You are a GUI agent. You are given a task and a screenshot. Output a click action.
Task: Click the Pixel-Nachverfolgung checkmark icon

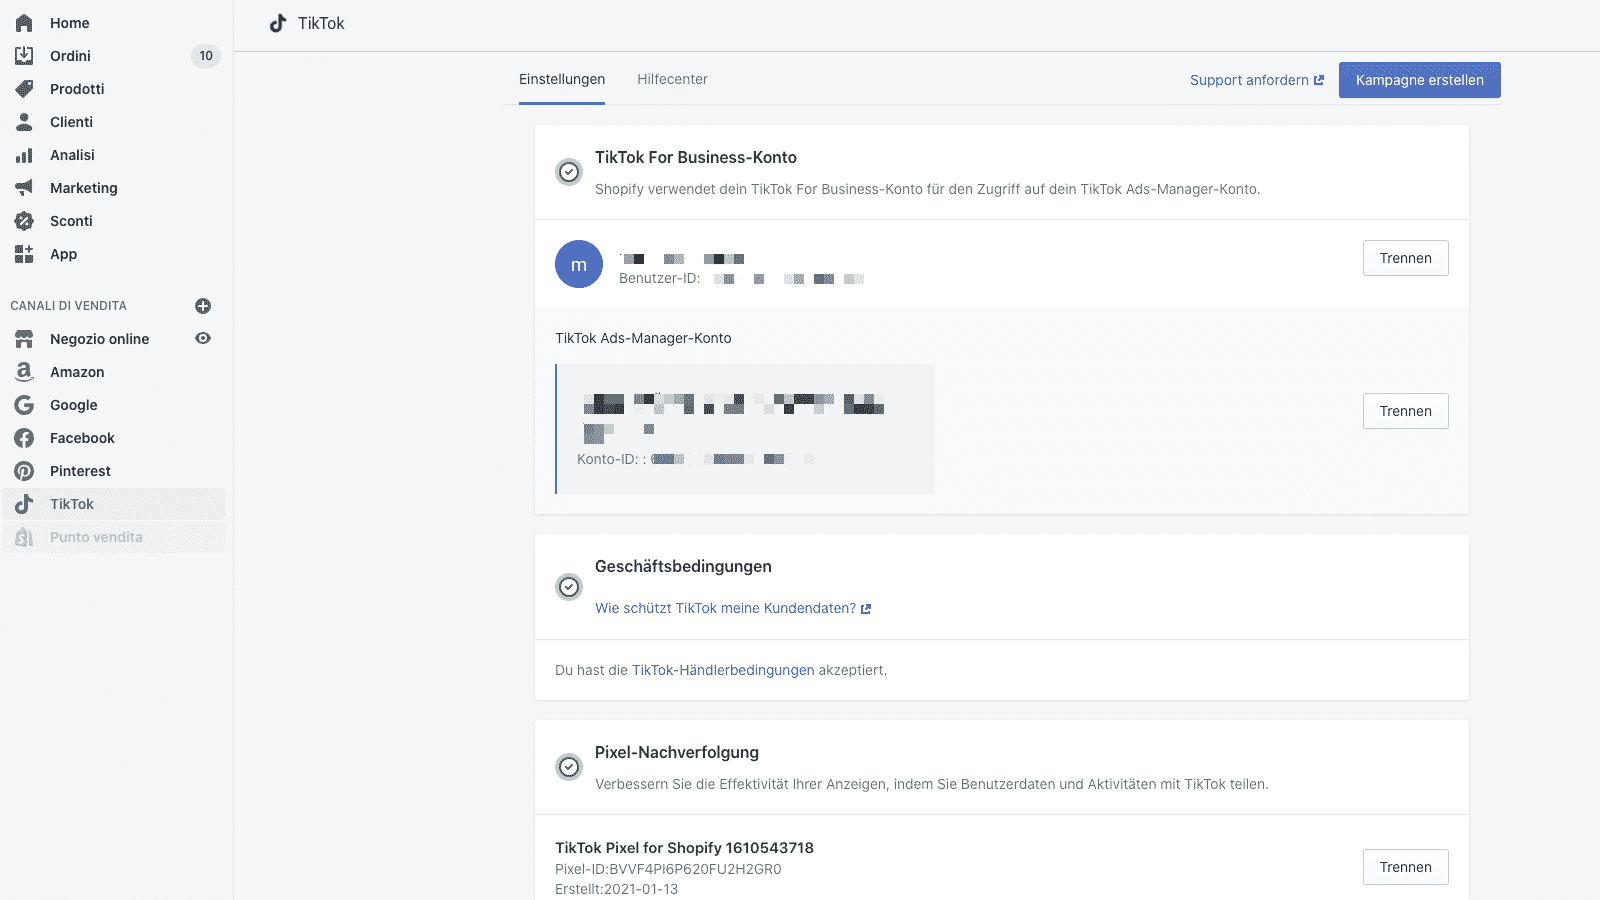coord(569,767)
